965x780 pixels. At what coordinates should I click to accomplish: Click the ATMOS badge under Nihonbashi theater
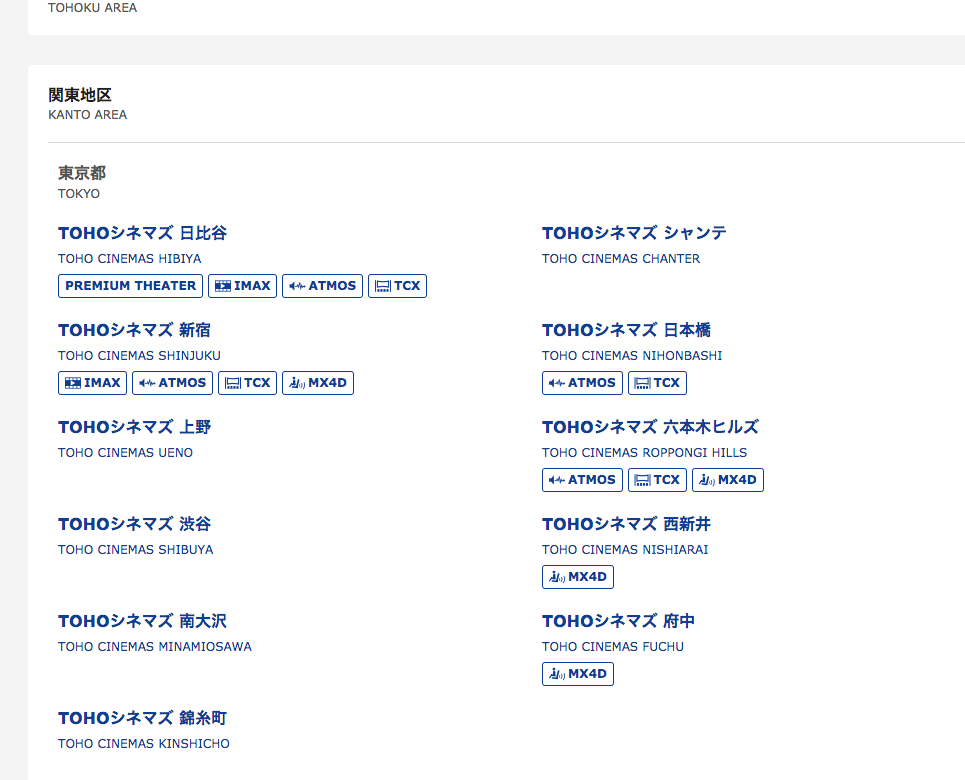point(582,383)
